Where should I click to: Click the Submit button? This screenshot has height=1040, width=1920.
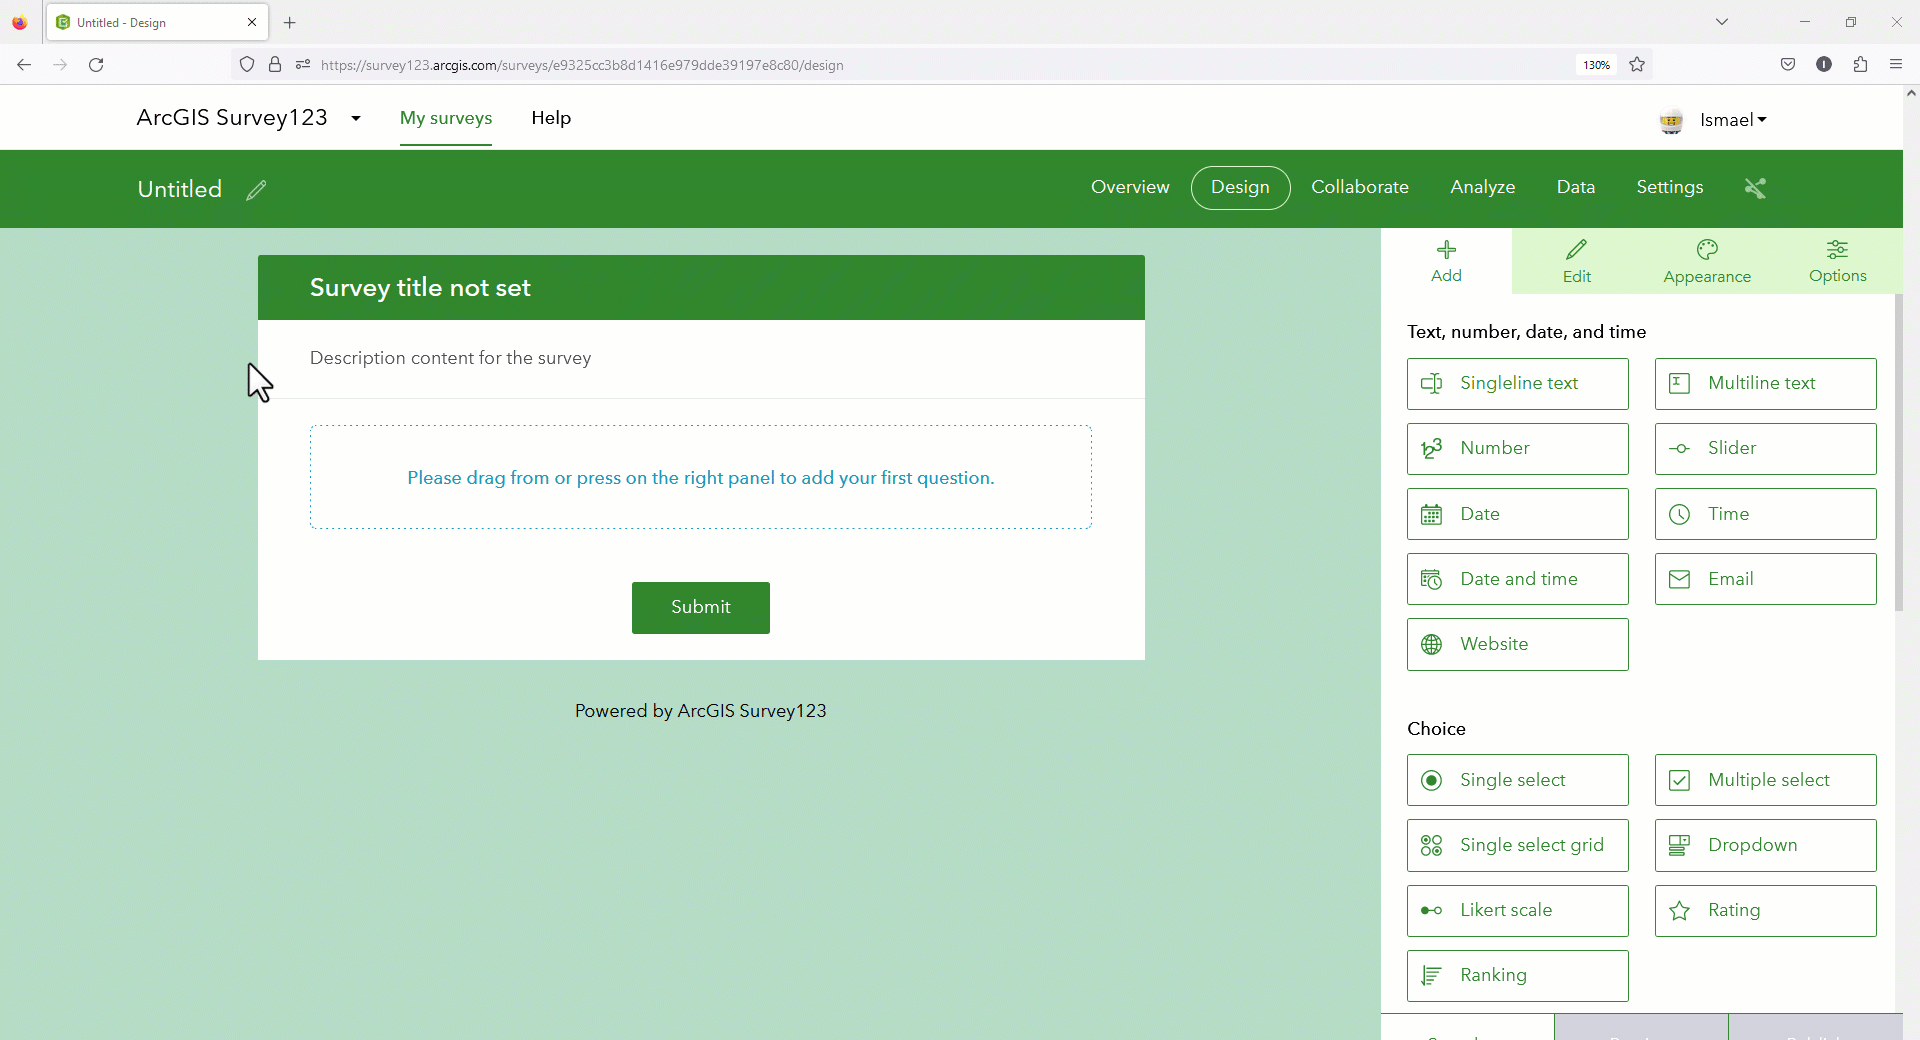point(700,608)
